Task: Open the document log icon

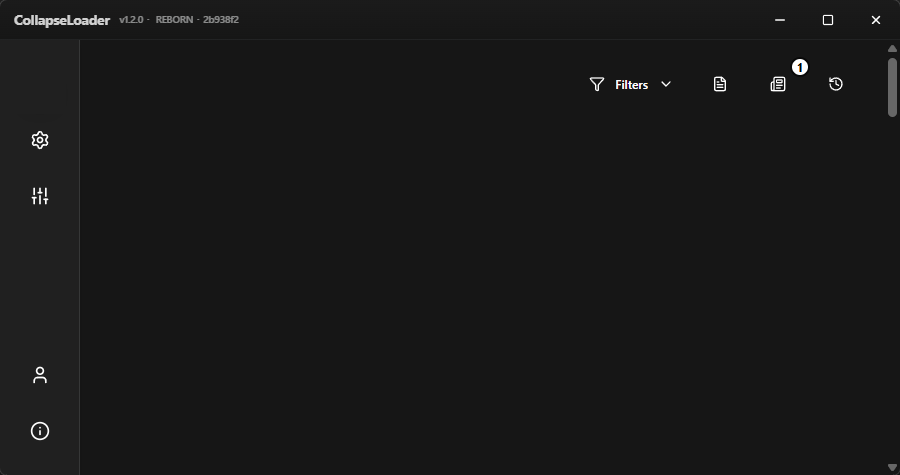Action: click(x=720, y=84)
